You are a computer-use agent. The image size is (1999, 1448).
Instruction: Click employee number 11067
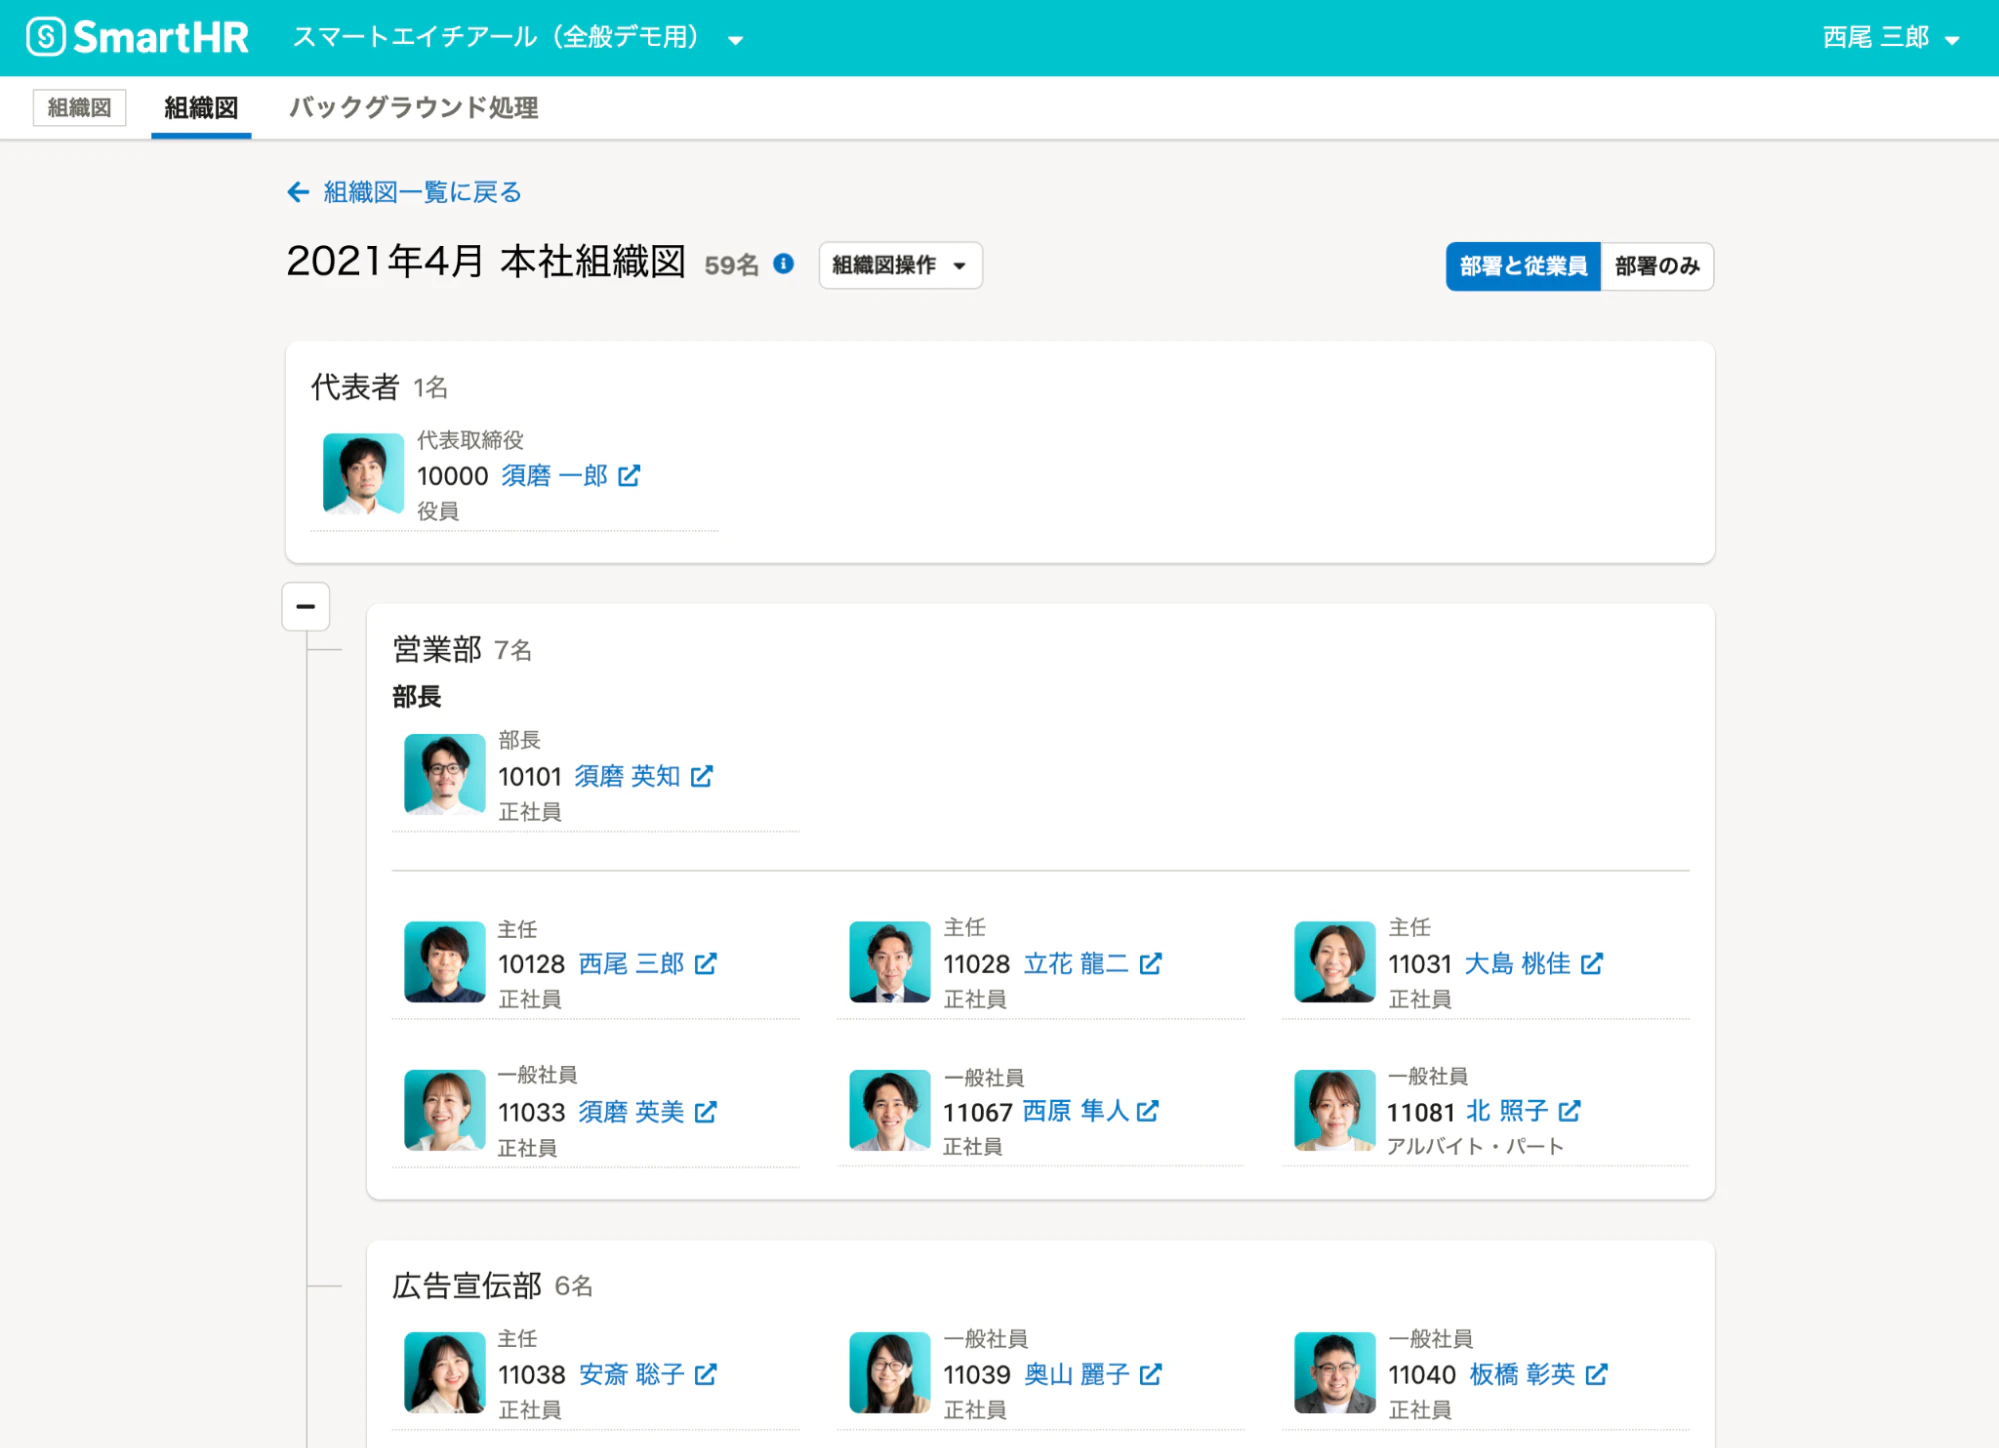pos(978,1112)
